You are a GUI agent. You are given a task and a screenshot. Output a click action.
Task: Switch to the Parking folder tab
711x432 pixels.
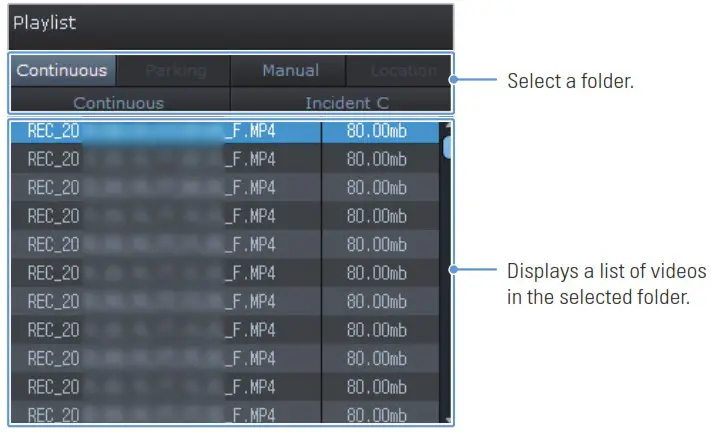[x=175, y=71]
